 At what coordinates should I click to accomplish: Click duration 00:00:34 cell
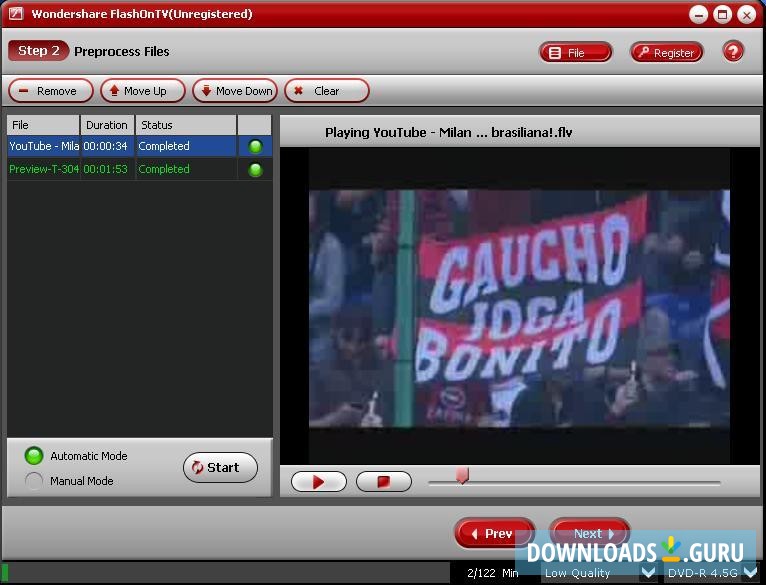pyautogui.click(x=106, y=146)
